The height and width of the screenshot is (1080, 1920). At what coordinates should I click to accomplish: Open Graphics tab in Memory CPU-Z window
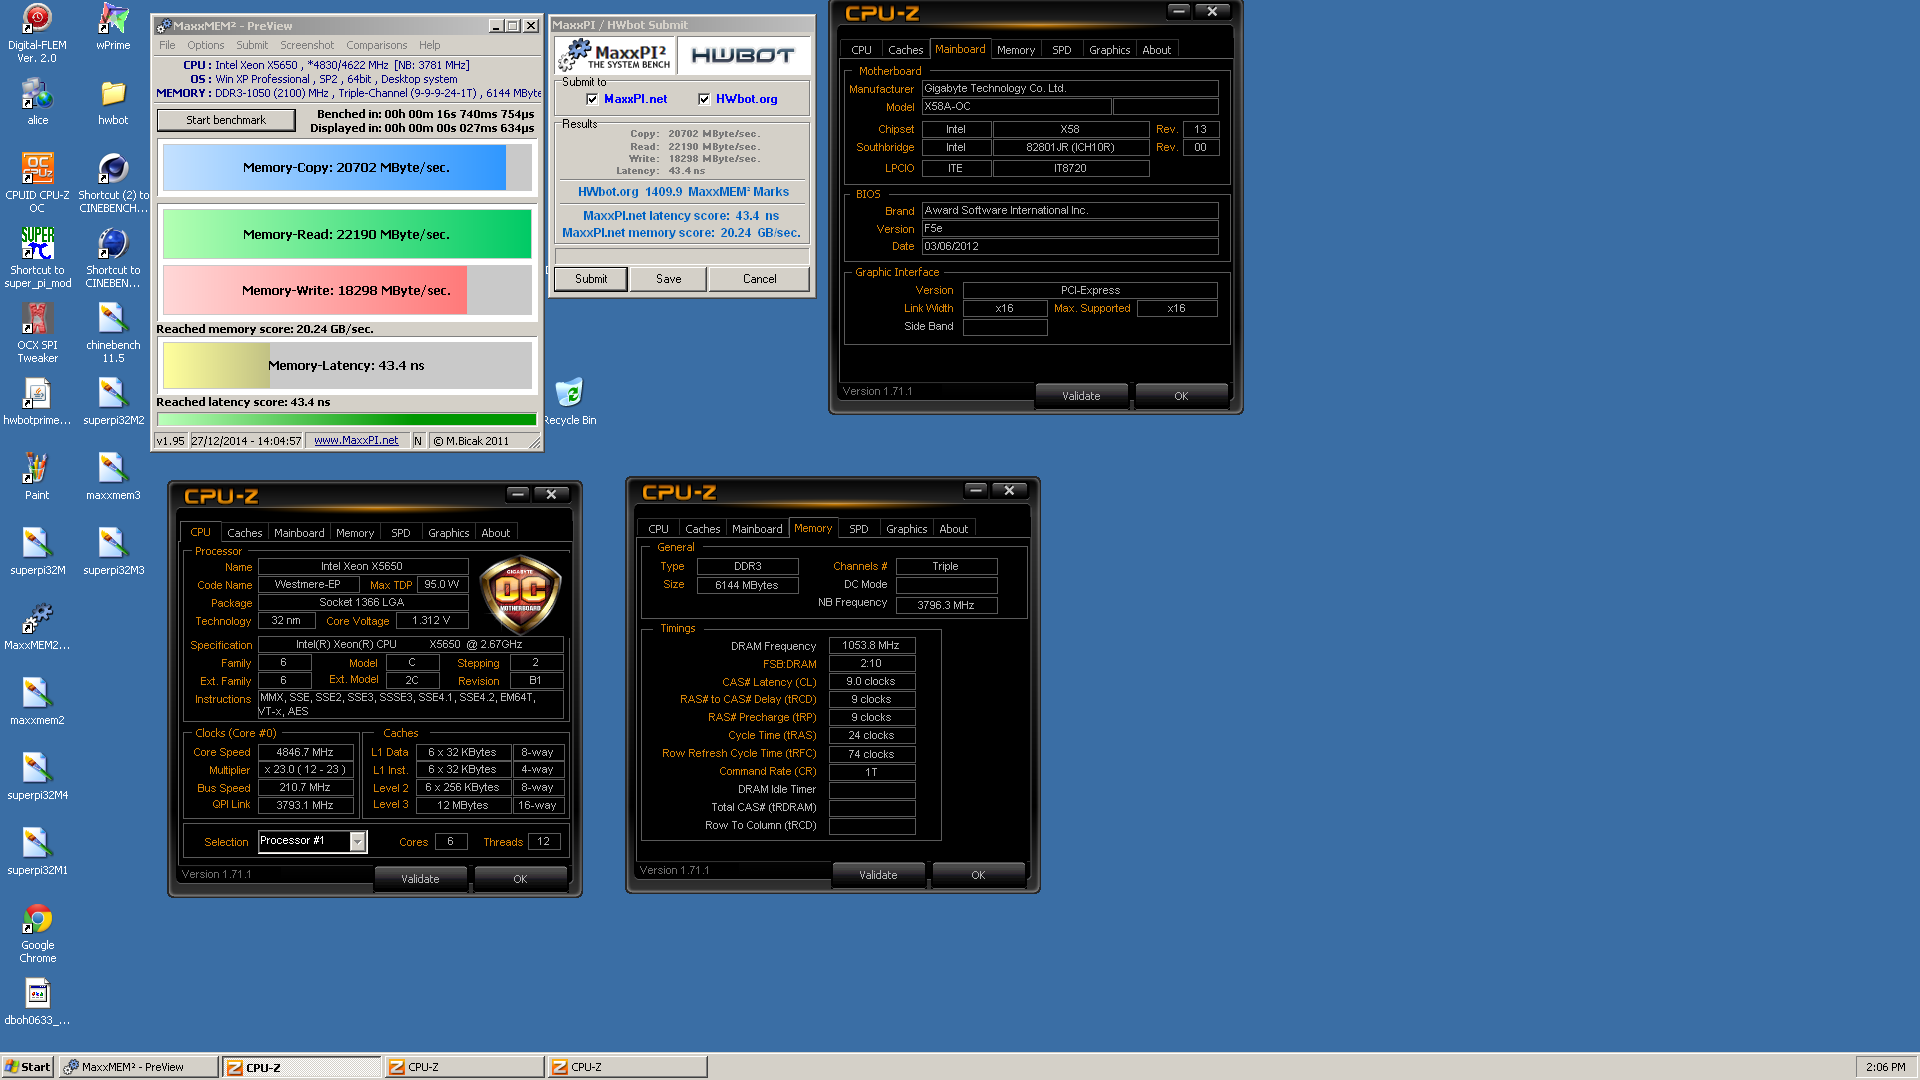(x=906, y=529)
